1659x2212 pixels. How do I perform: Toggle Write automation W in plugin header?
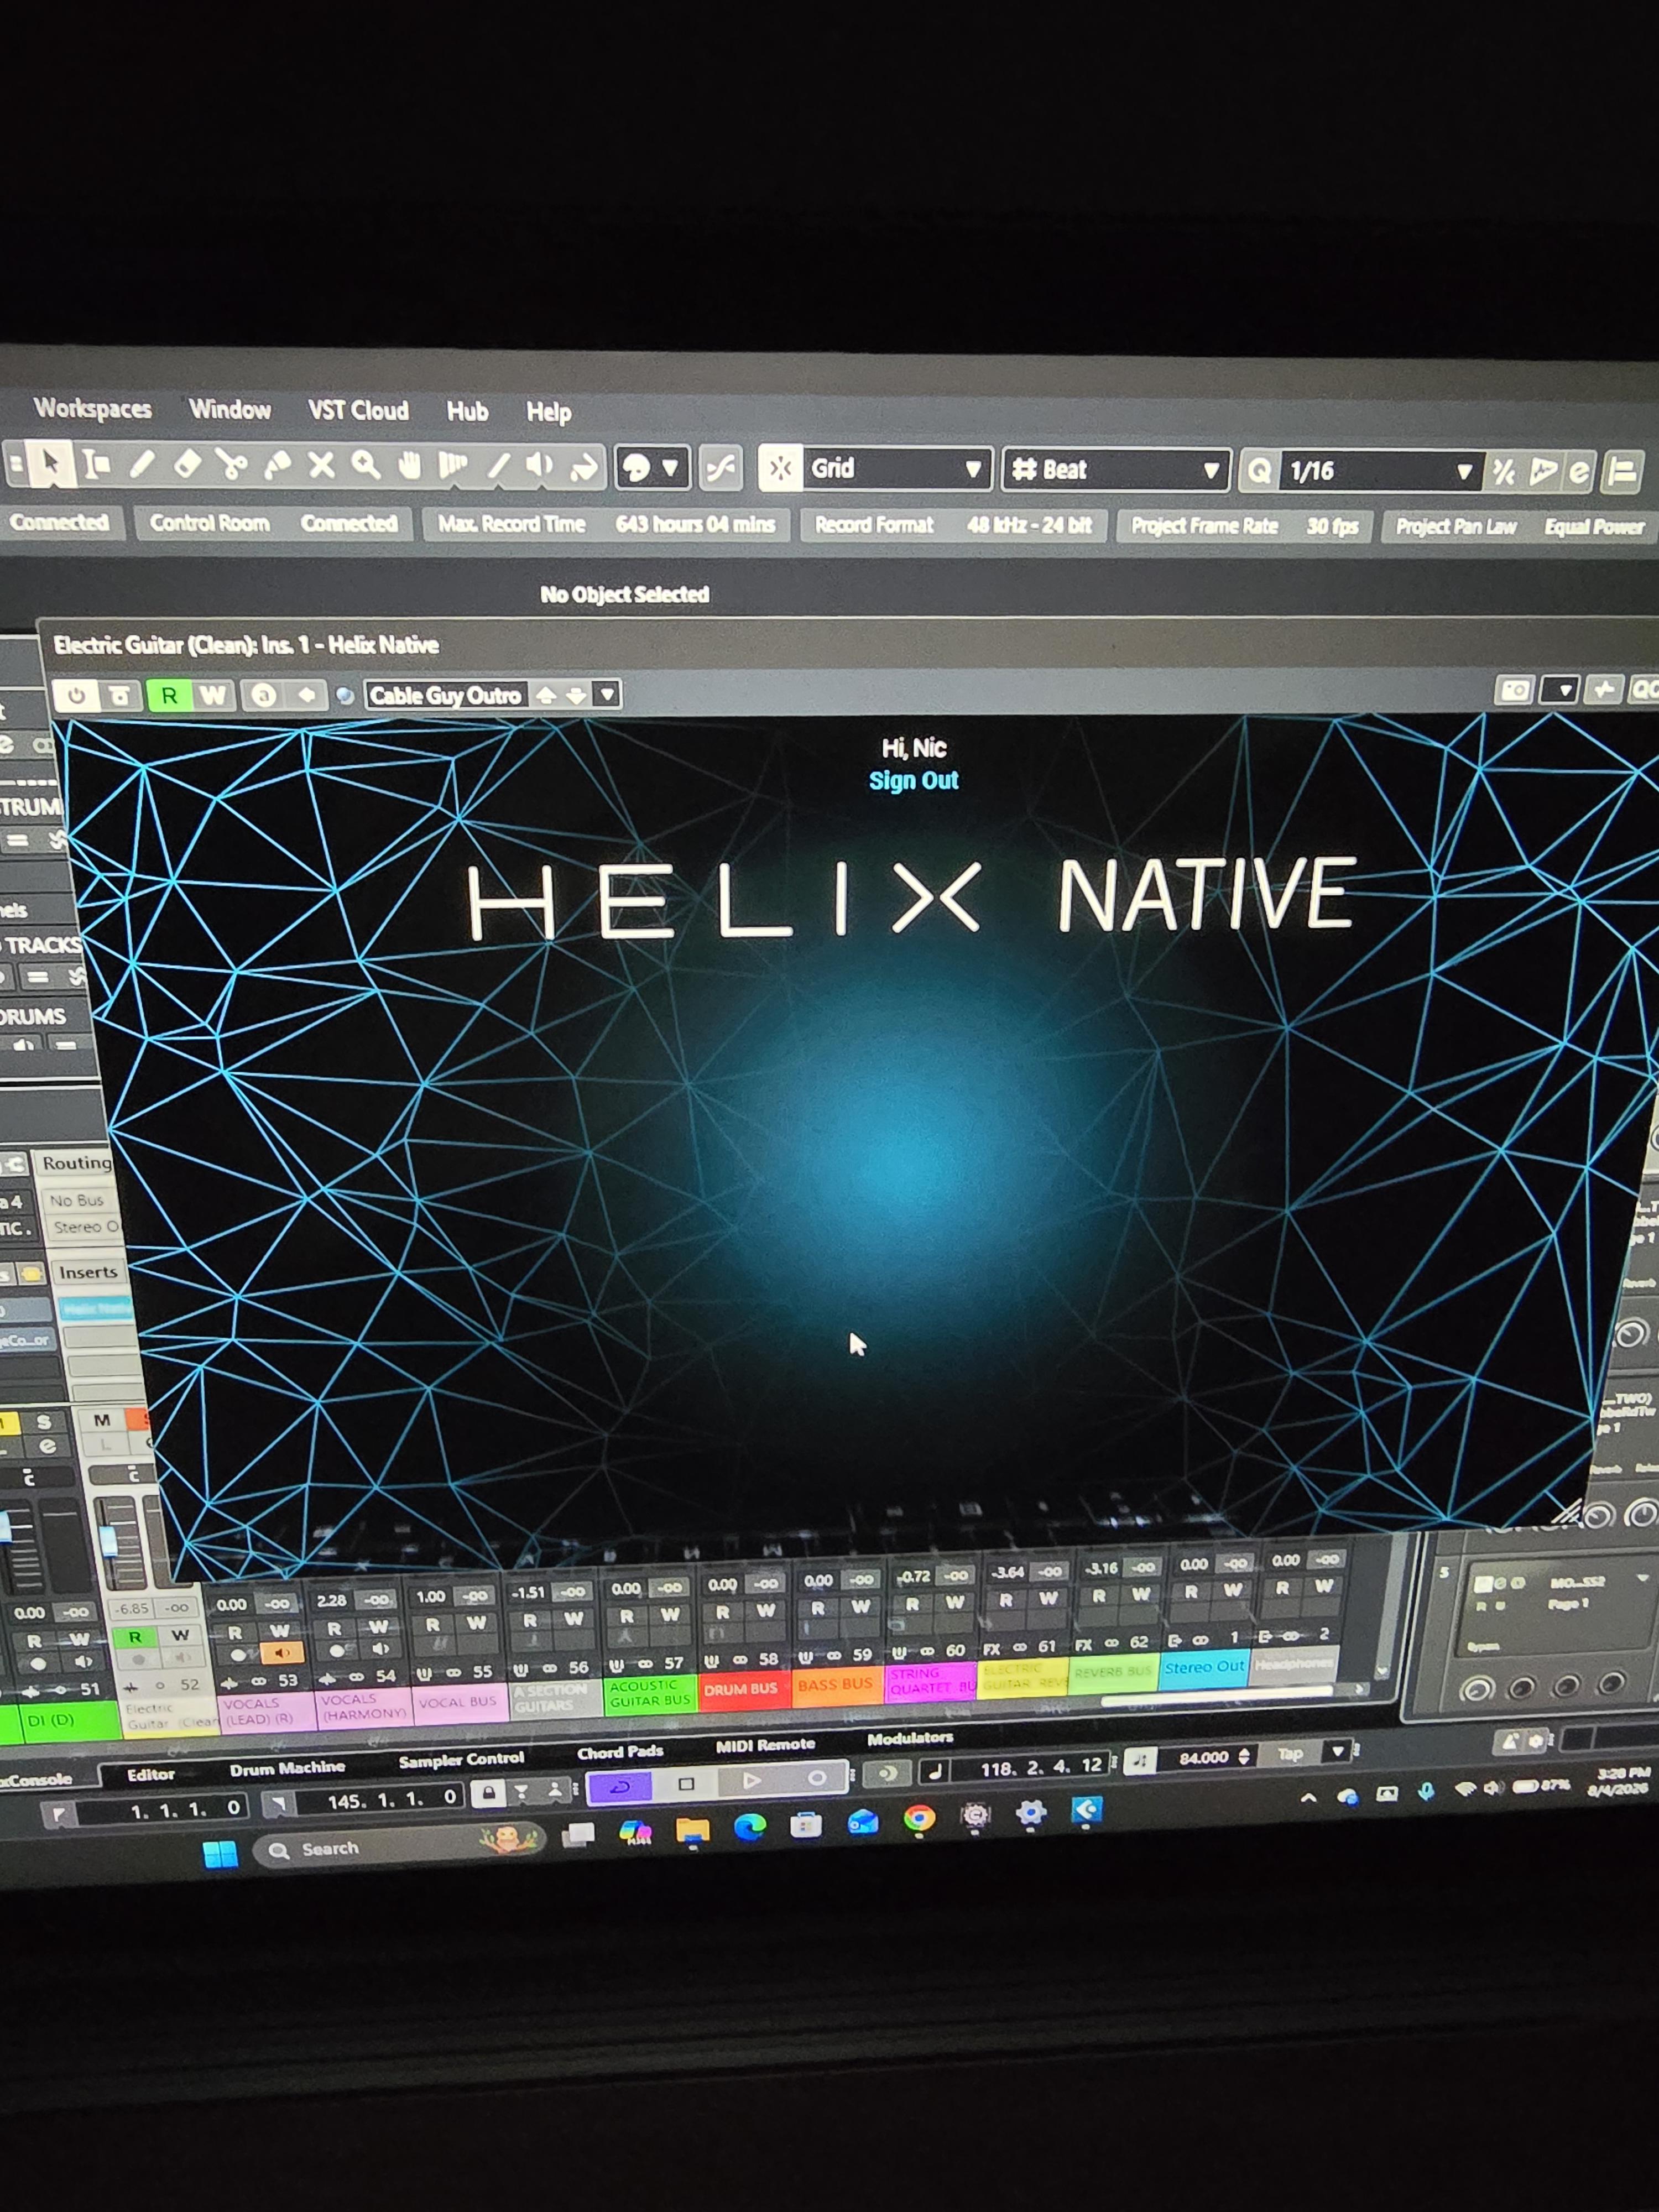(x=212, y=695)
